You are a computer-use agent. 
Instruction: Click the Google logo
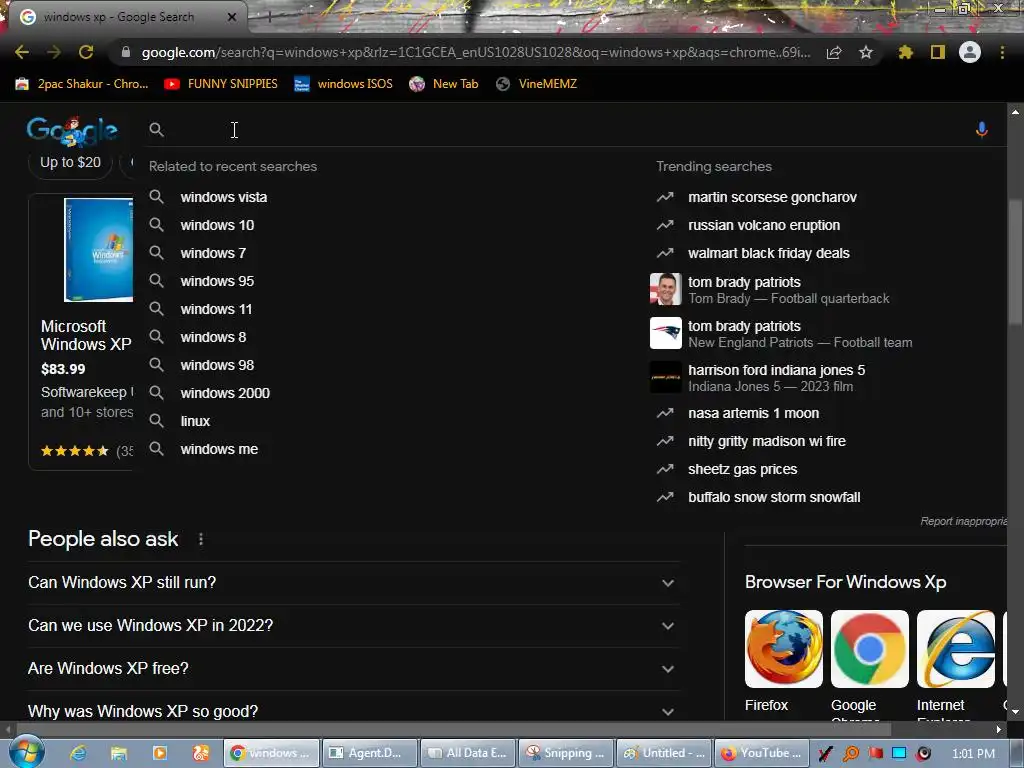coord(72,131)
